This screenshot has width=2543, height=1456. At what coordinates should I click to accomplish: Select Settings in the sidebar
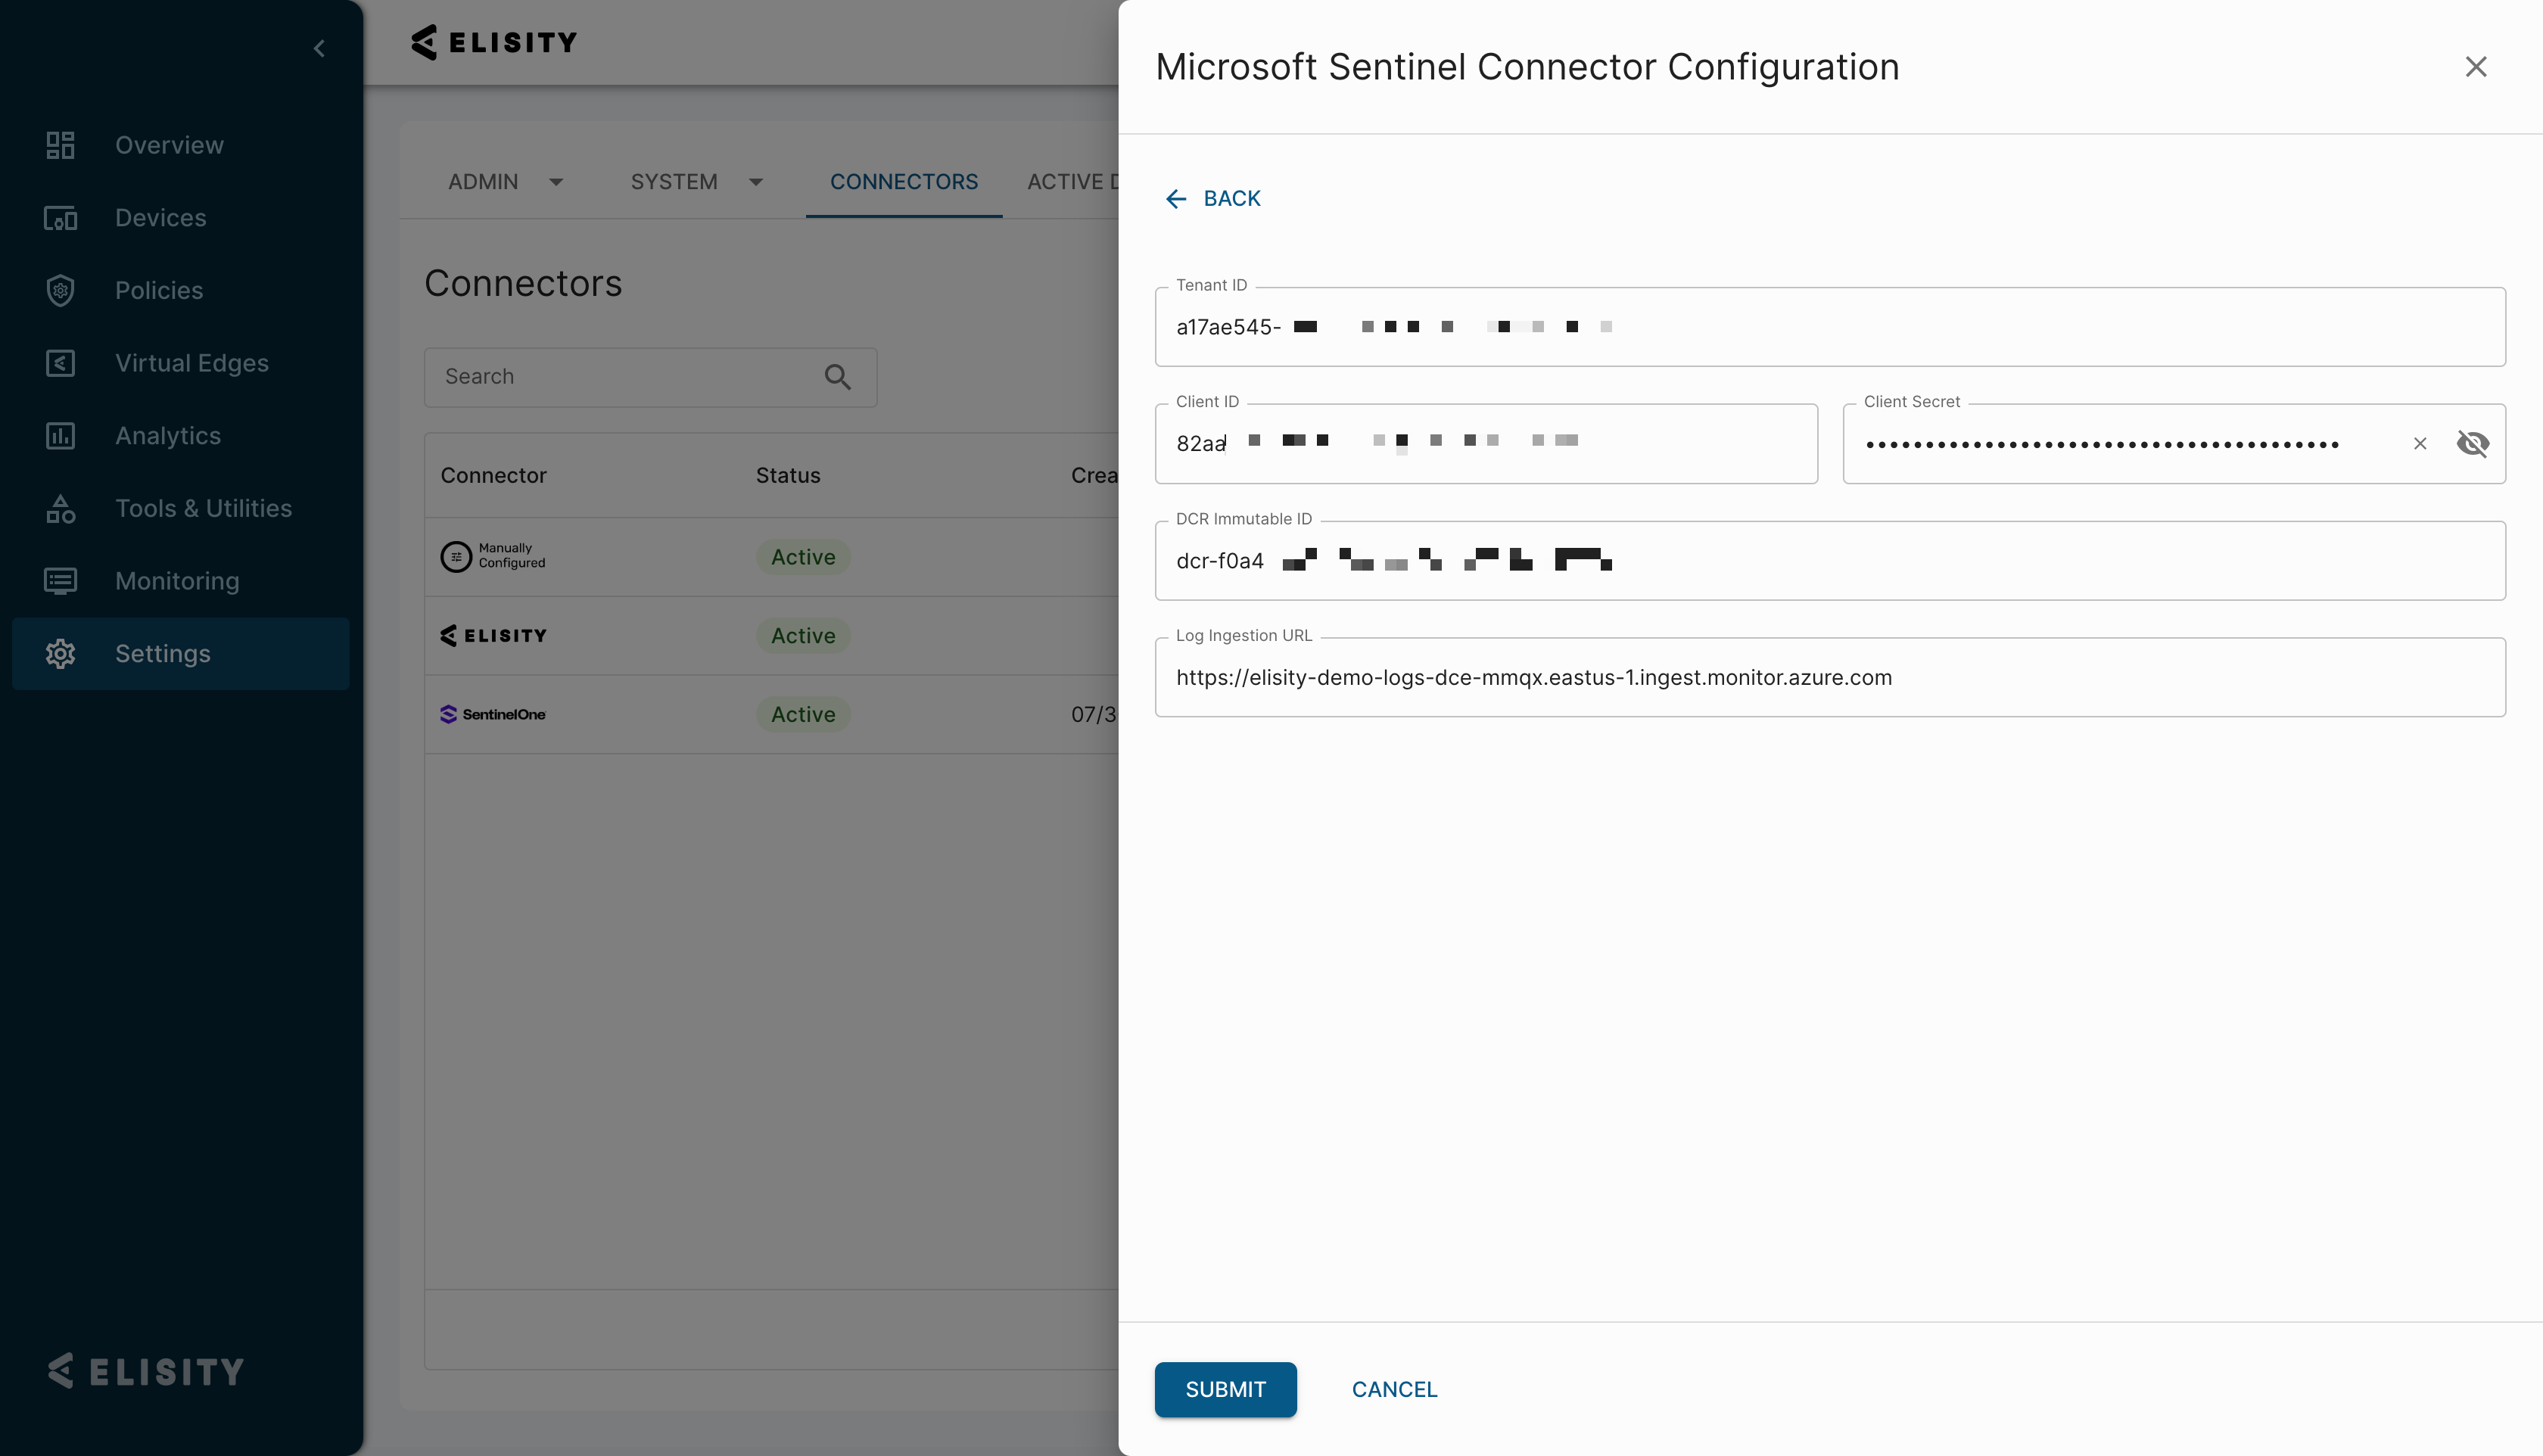pos(180,654)
